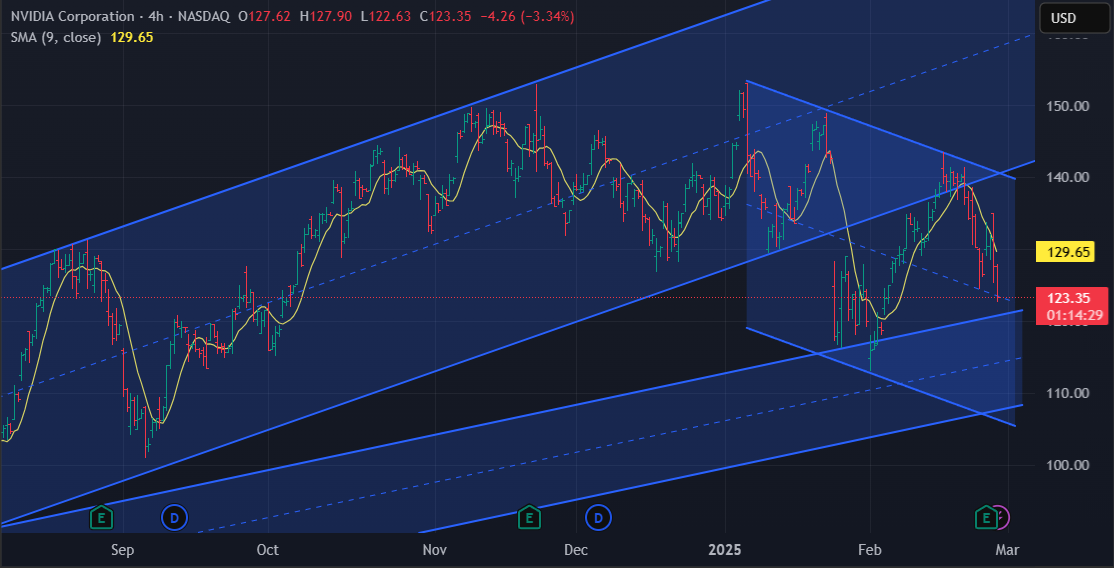This screenshot has width=1114, height=568.
Task: Click the close value C123.35 in the header
Action: 445,16
